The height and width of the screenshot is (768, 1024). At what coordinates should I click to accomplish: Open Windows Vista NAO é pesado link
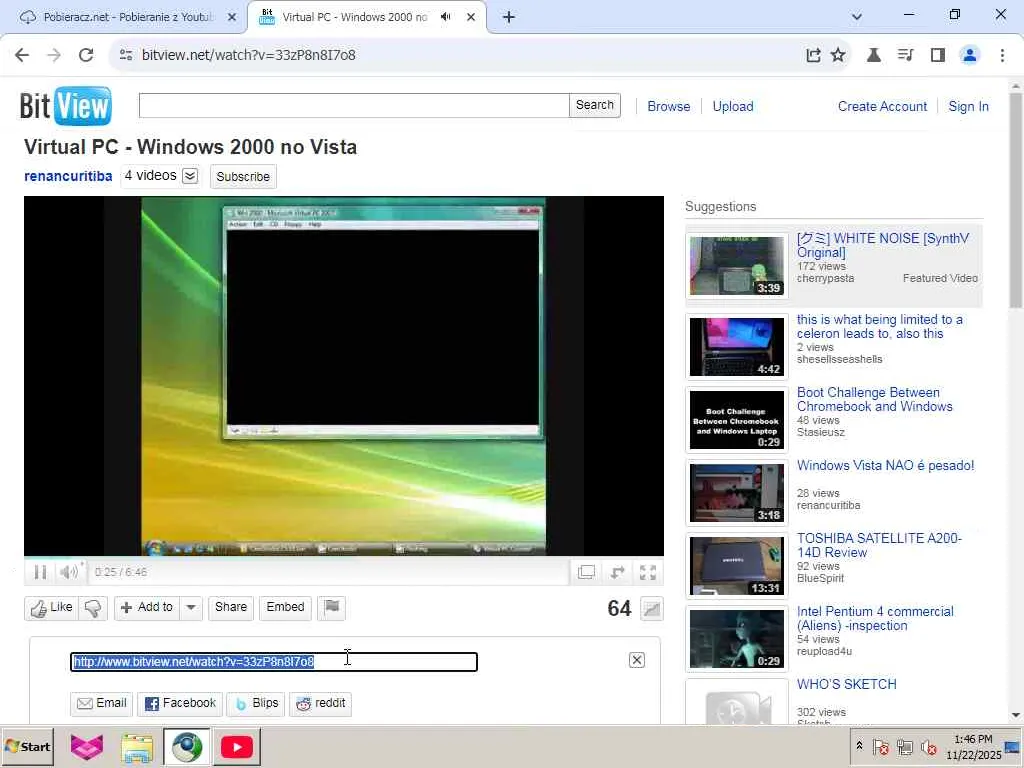tap(885, 466)
